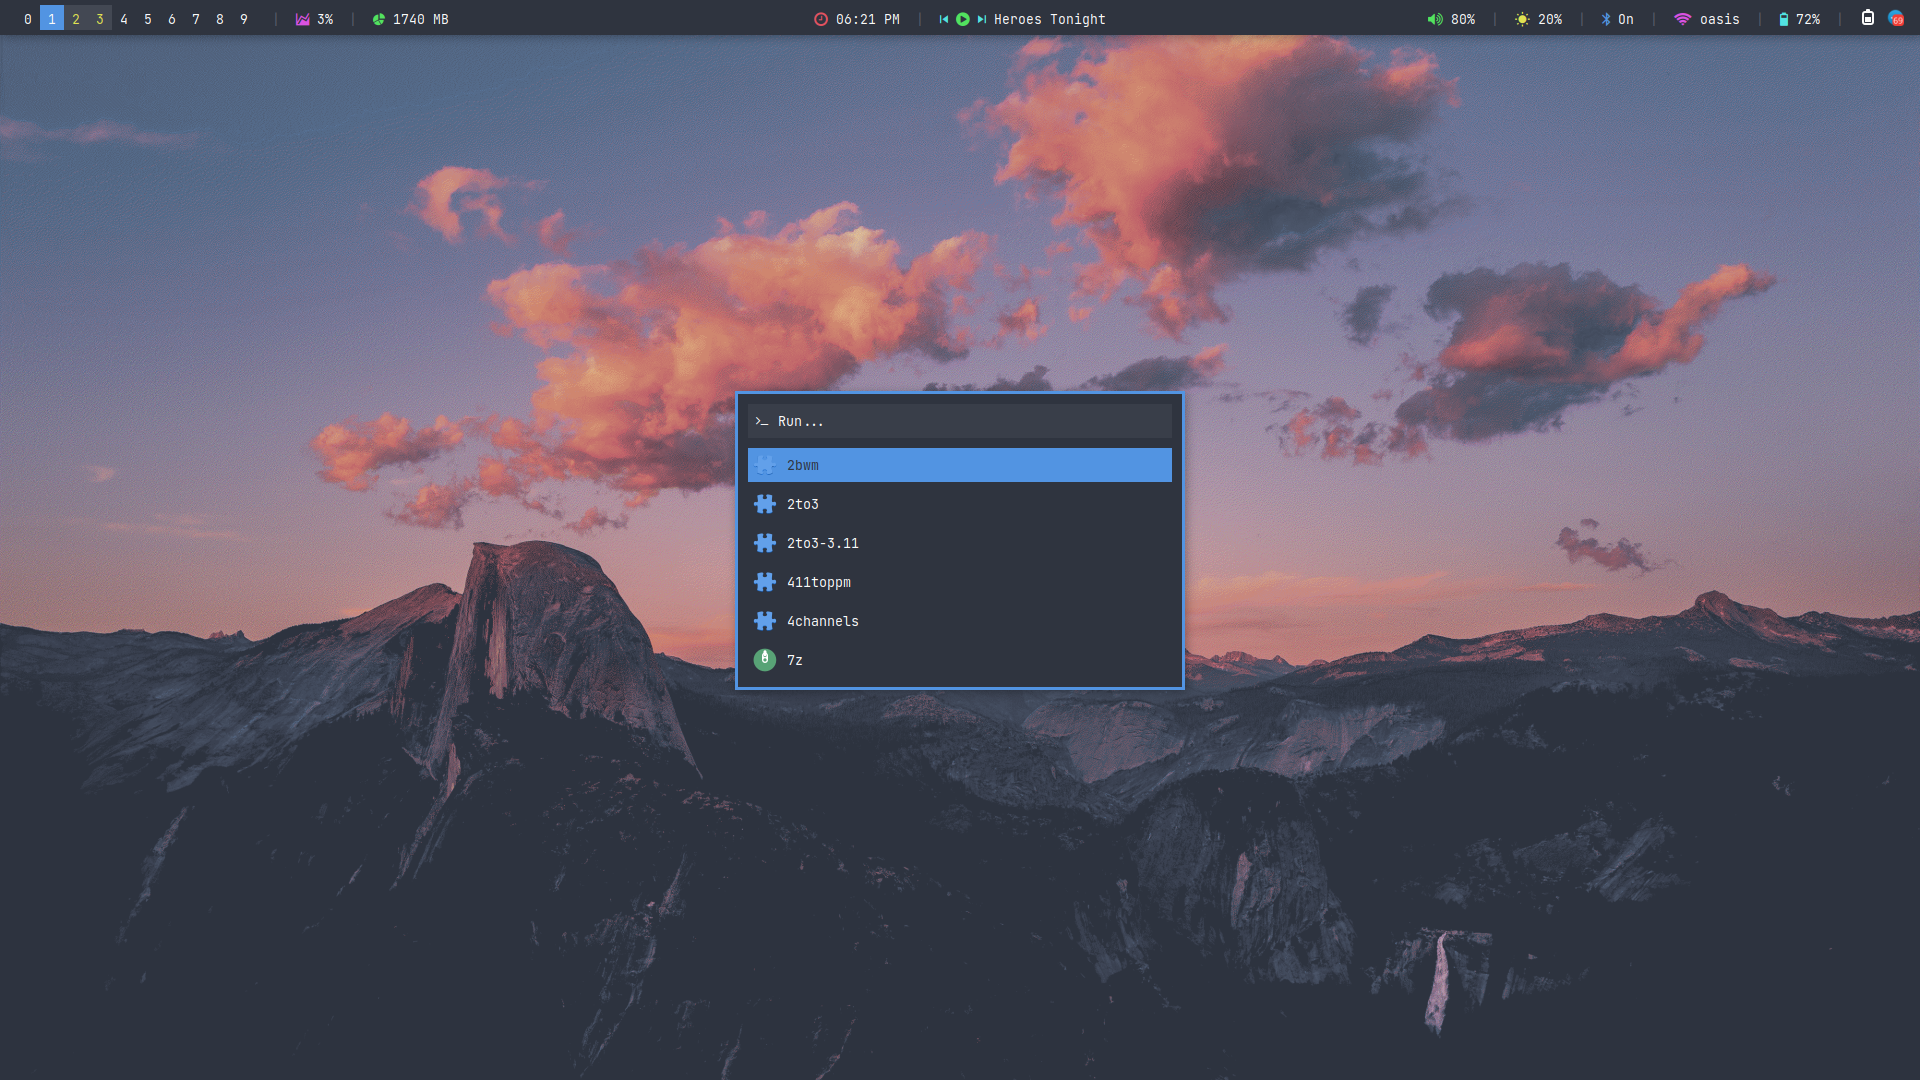Screen dimensions: 1920x1080
Task: Click the memory usage pie icon
Action: click(378, 19)
